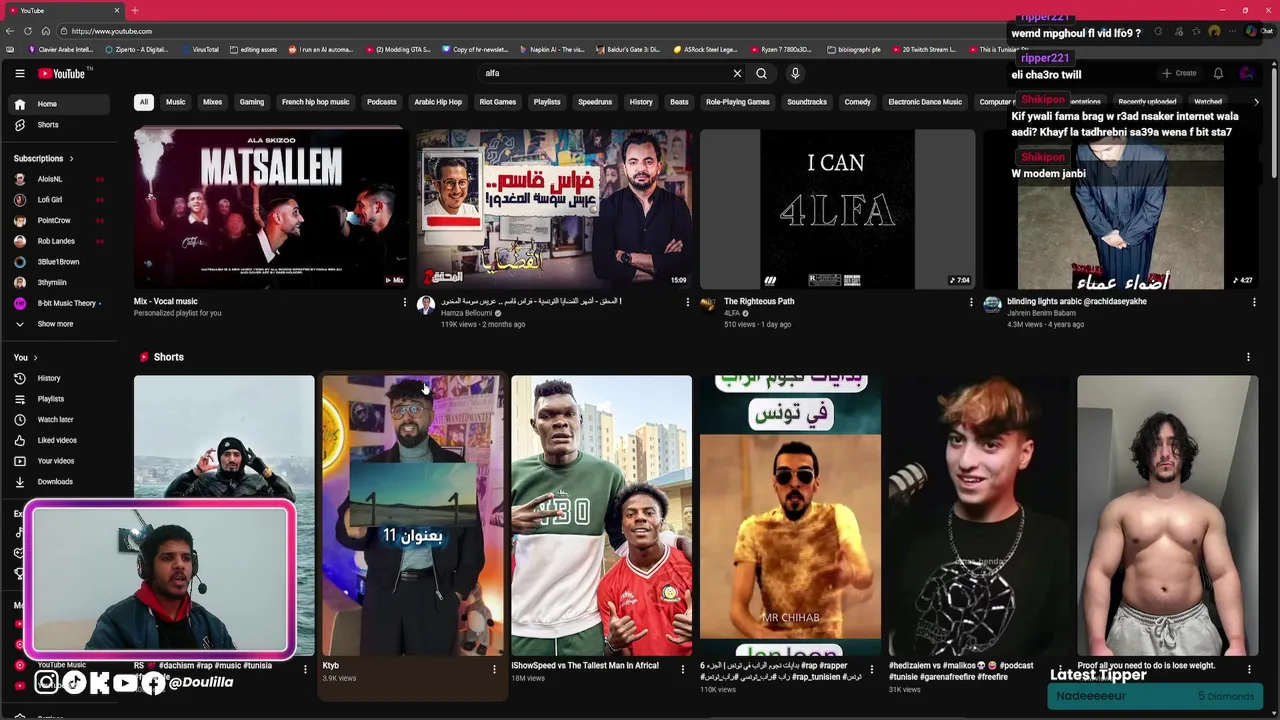Select the Mixes filter chip
This screenshot has width=1280, height=720.
coord(212,102)
